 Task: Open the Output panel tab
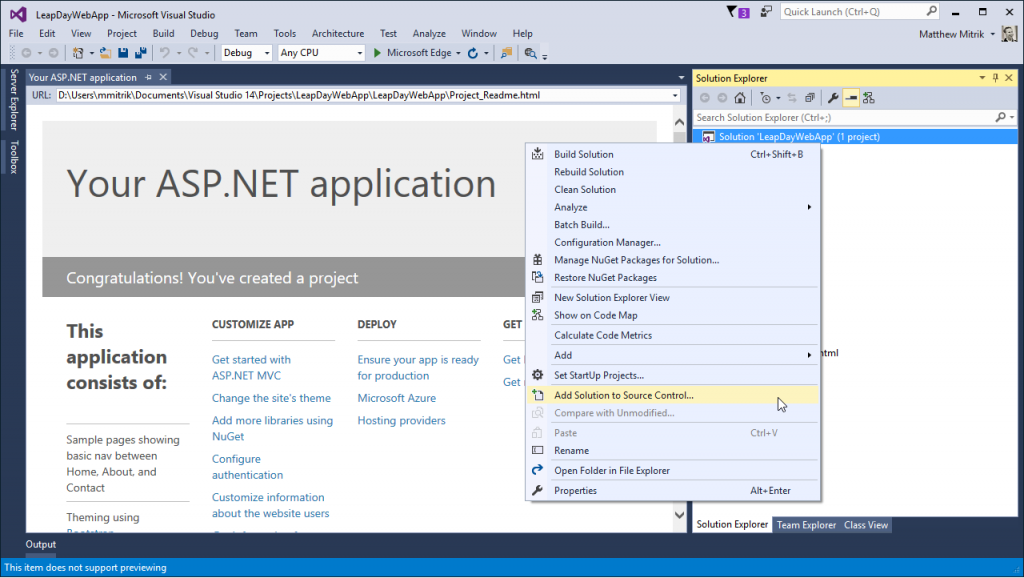click(40, 545)
